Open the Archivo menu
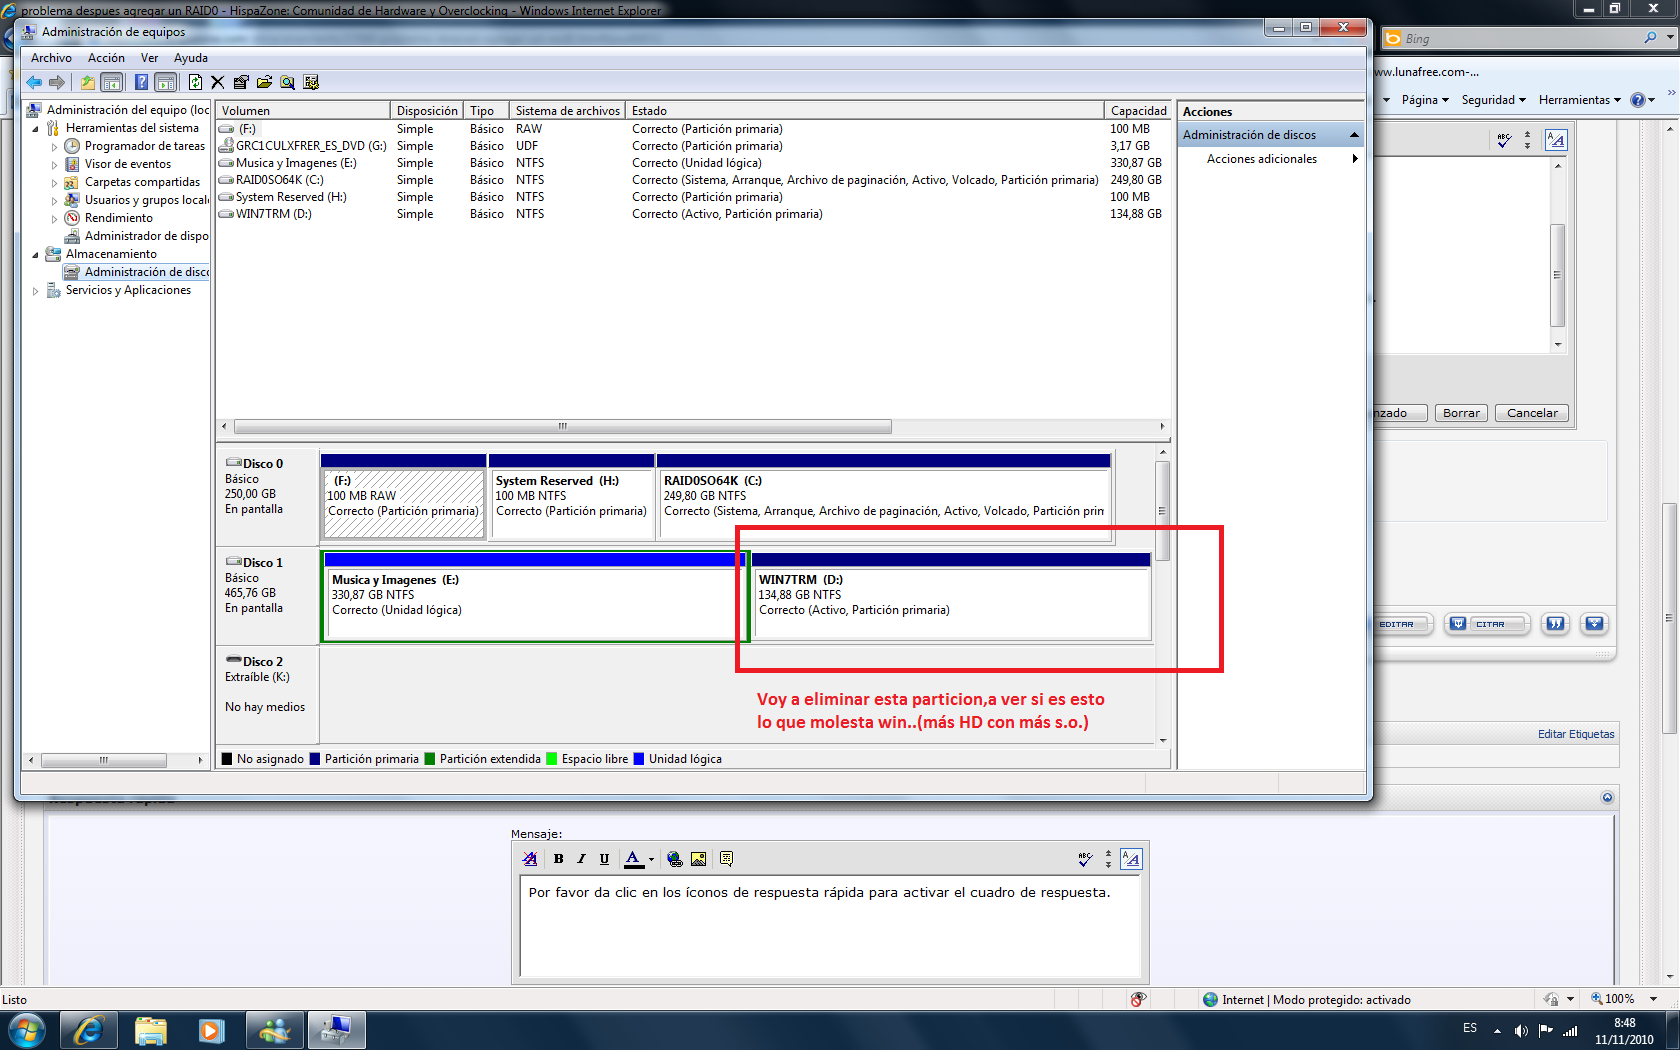1680x1050 pixels. (x=51, y=58)
